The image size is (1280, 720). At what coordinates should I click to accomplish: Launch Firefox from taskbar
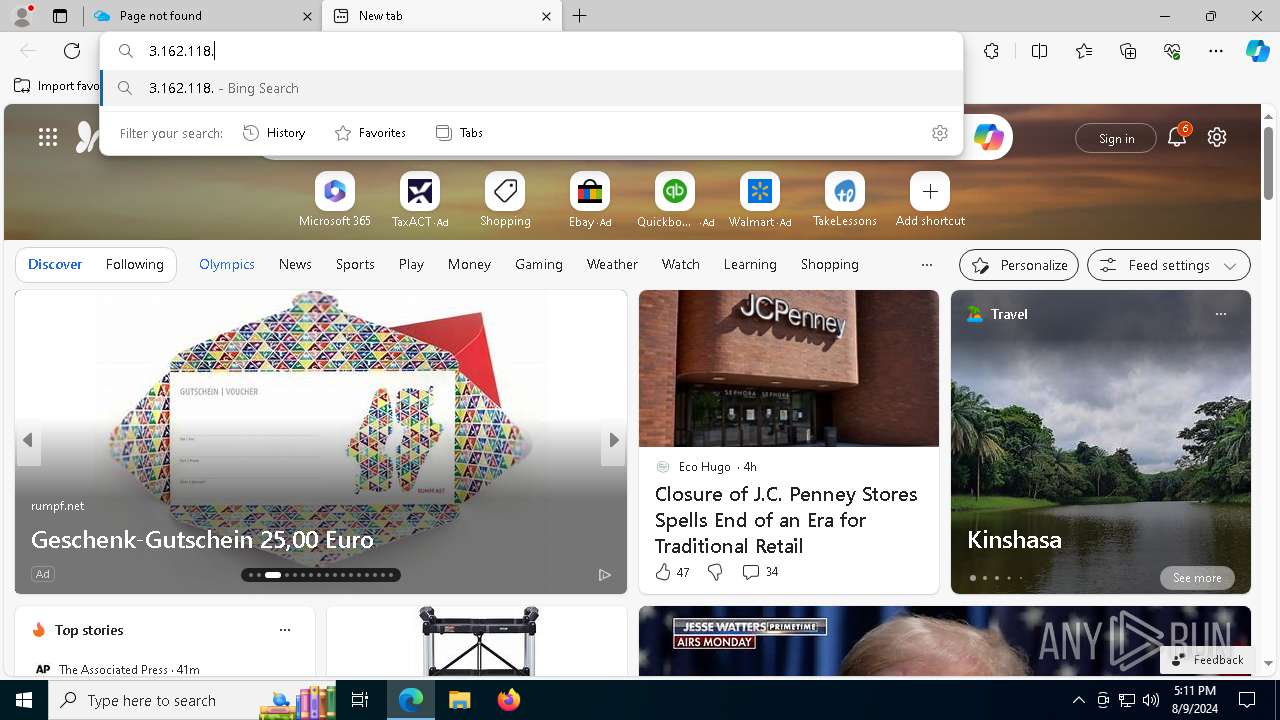pos(508,700)
